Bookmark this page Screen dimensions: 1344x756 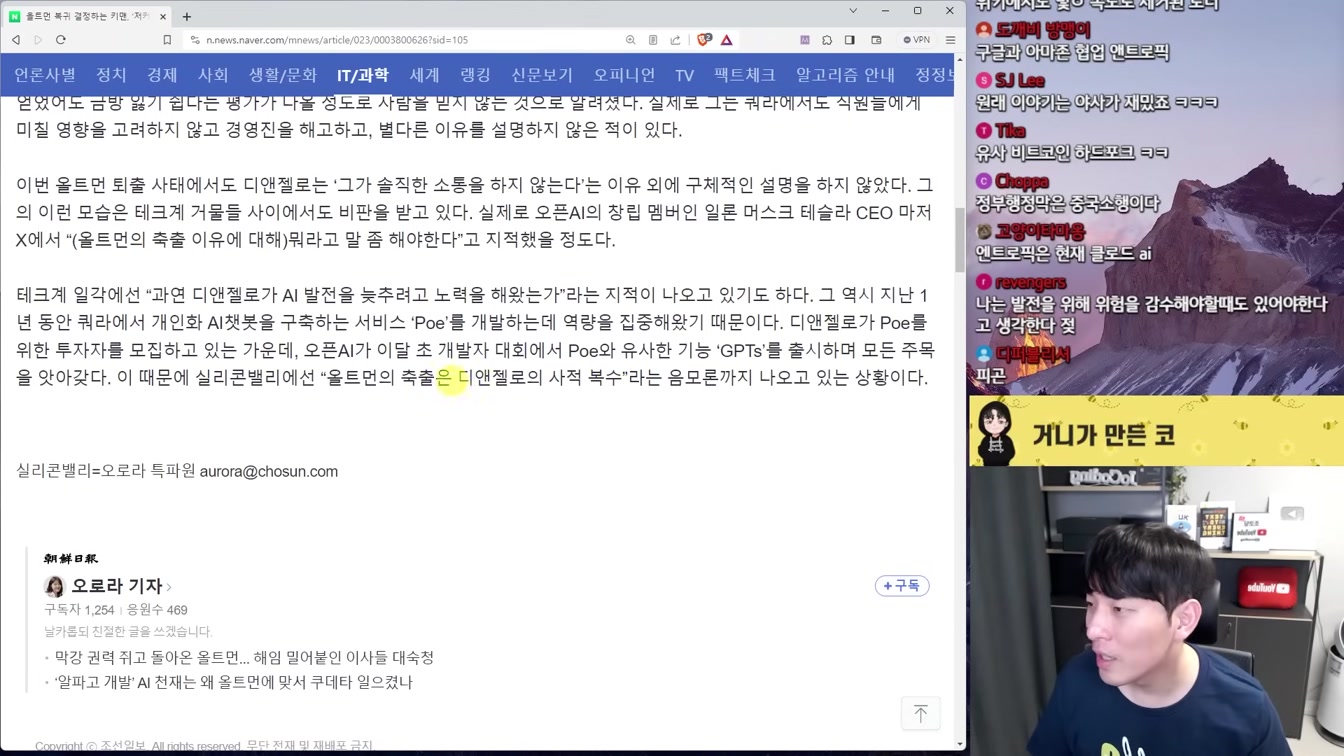pyautogui.click(x=167, y=40)
